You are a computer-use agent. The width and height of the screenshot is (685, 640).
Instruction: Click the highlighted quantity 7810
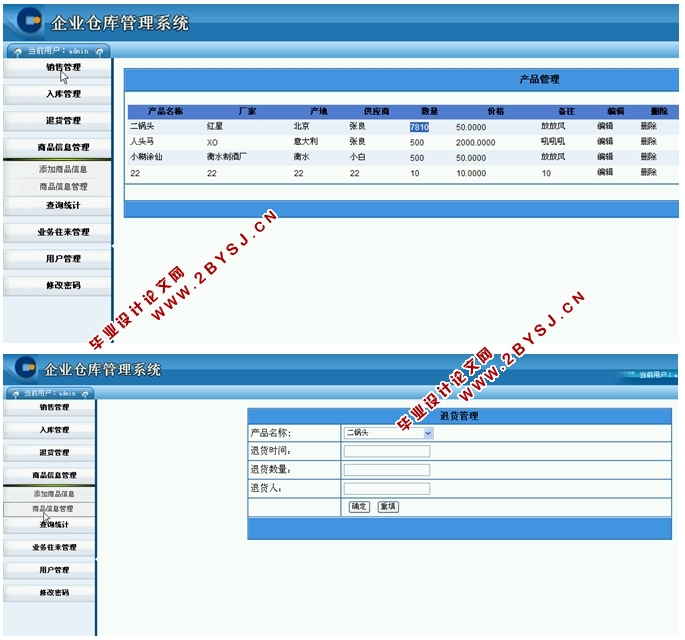coord(419,127)
